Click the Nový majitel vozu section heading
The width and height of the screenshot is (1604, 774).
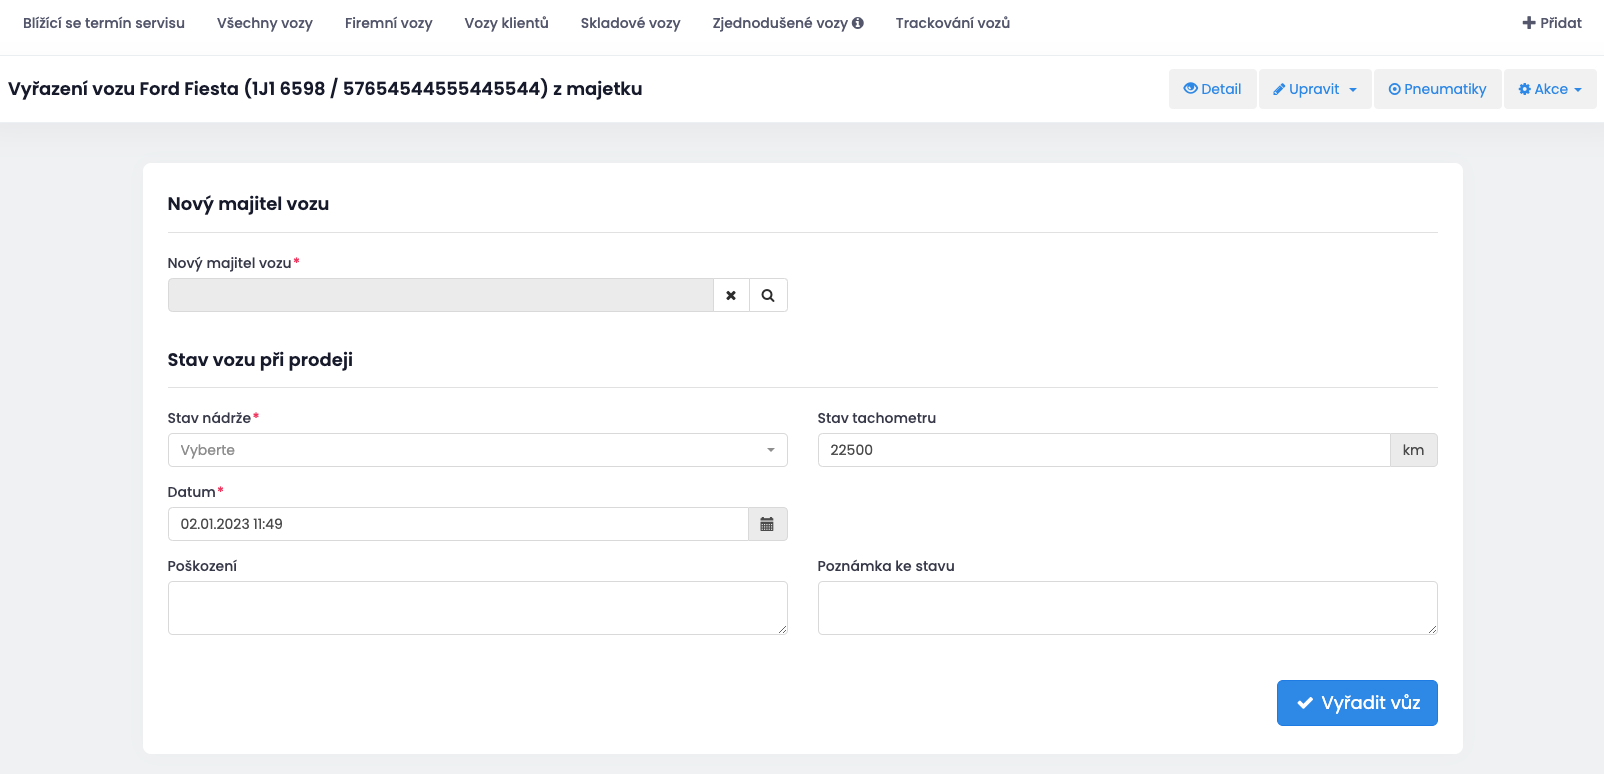point(248,204)
